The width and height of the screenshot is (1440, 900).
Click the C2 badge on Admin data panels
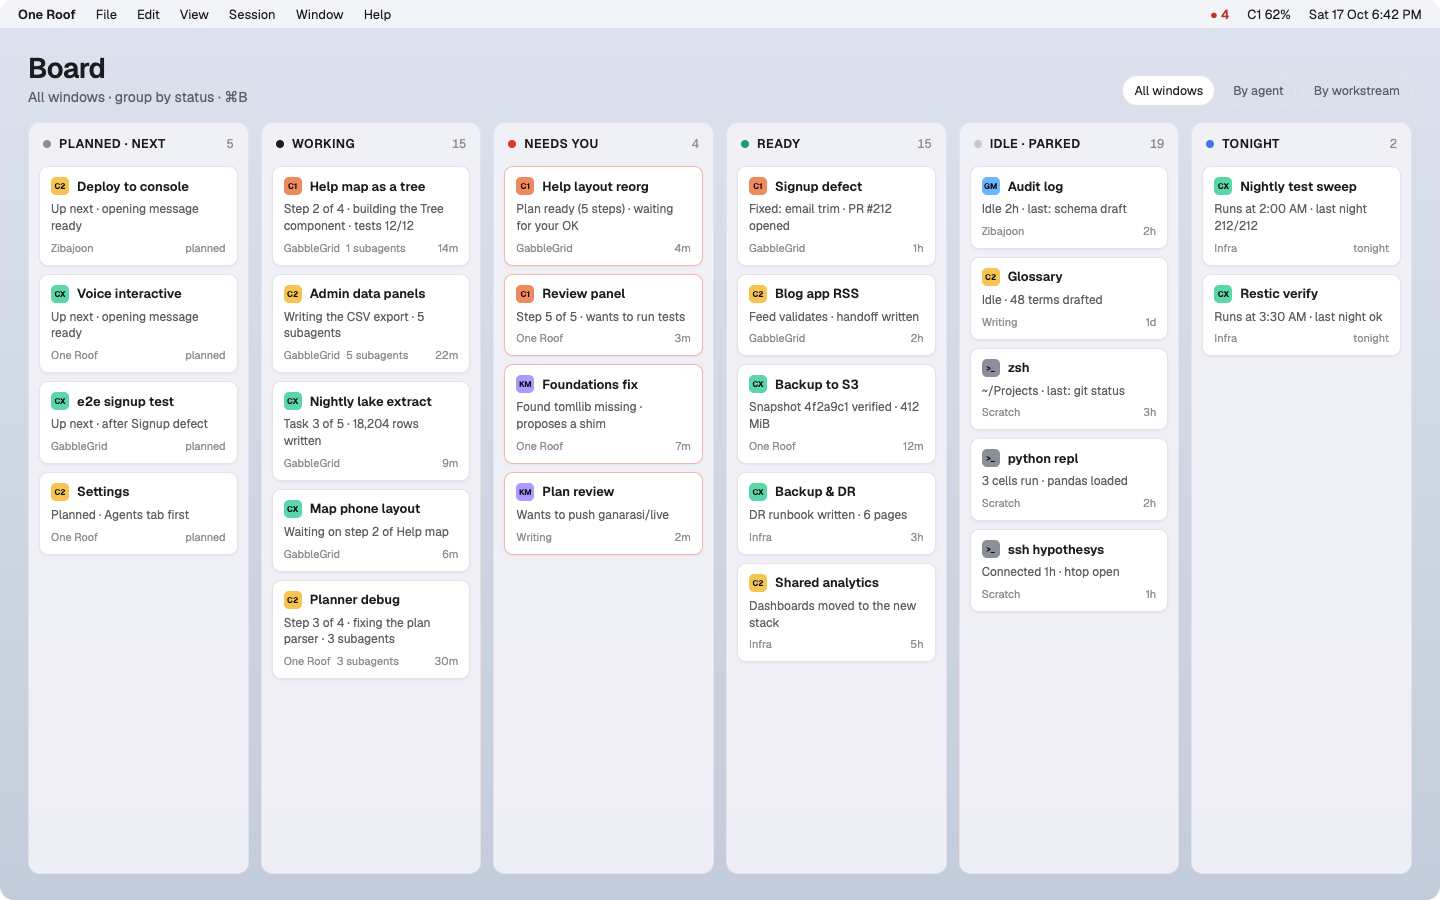(x=293, y=294)
